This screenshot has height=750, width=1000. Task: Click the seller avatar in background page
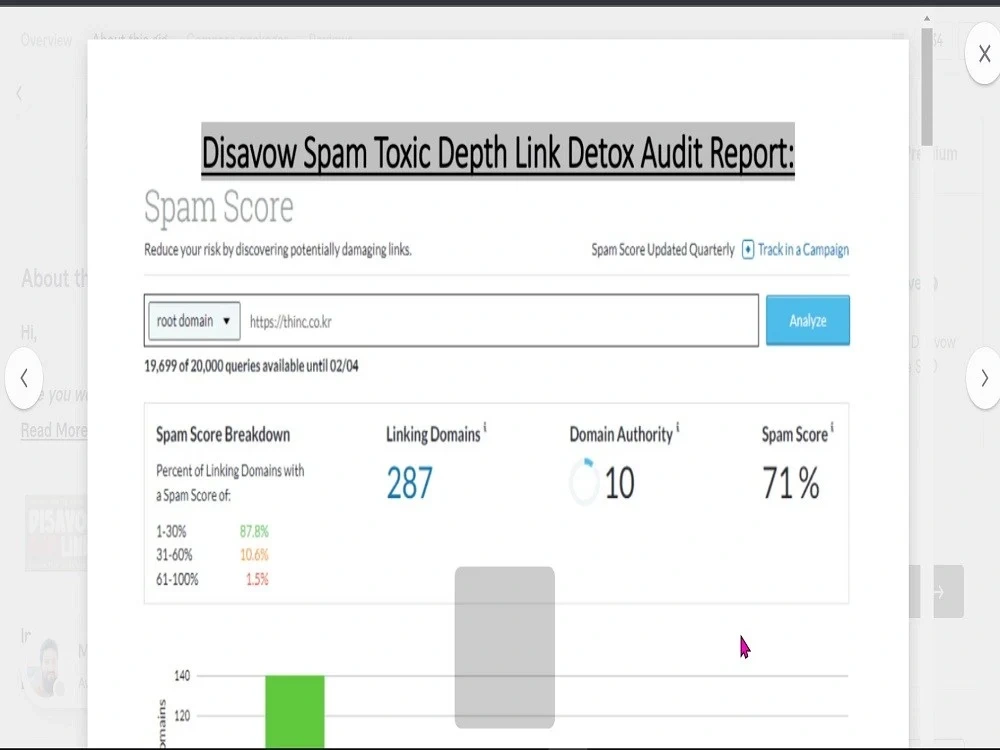point(47,668)
